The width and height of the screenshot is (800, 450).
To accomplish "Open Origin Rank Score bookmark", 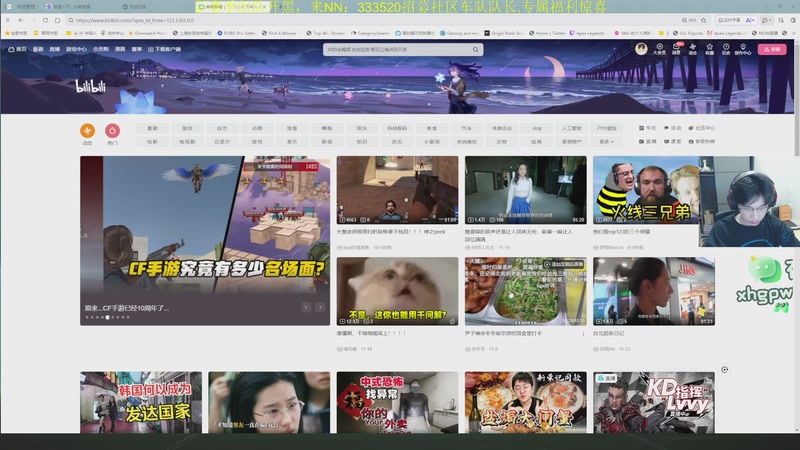I will pos(504,33).
